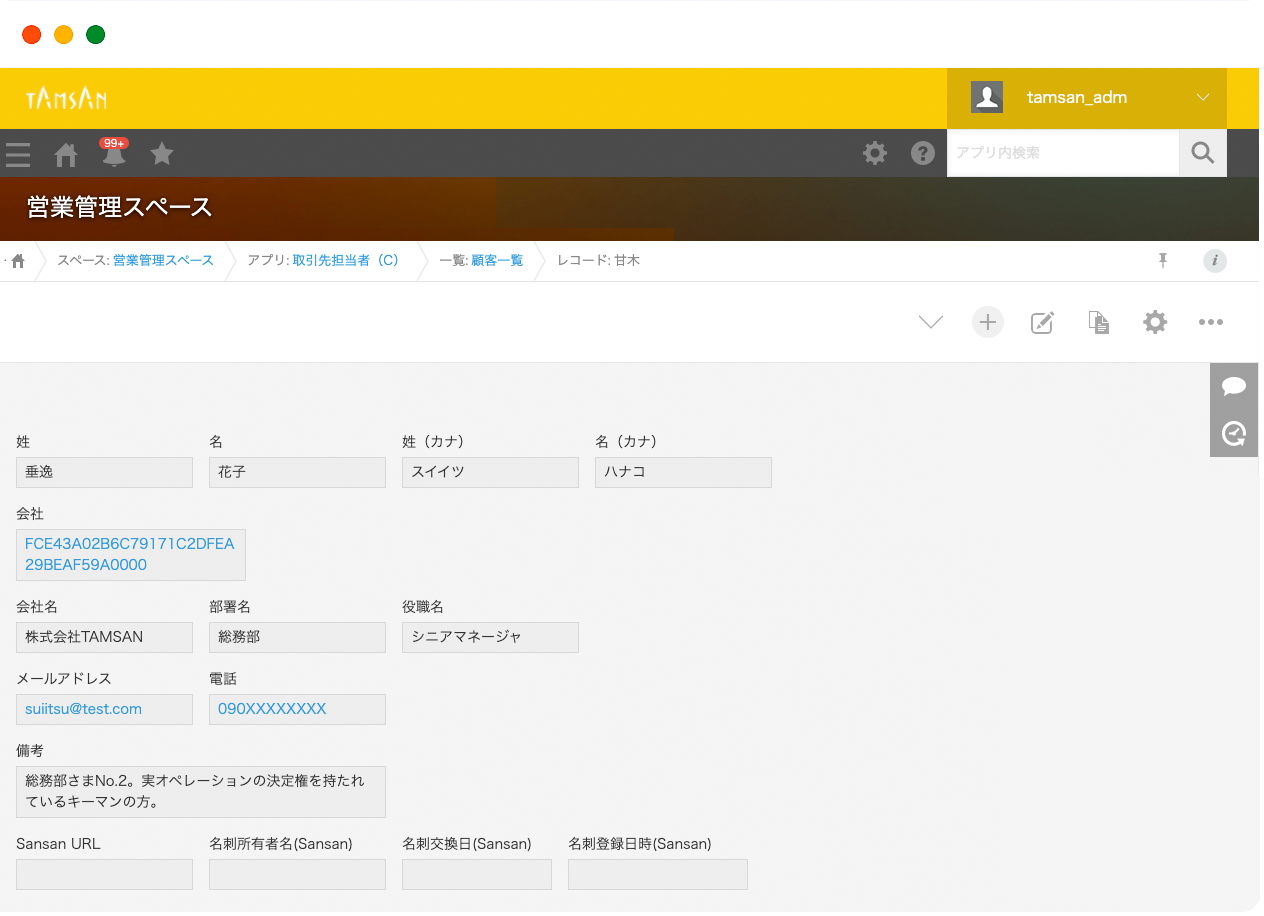This screenshot has width=1264, height=916.
Task: Expand the tamsan_adm user dropdown
Action: click(x=1202, y=98)
